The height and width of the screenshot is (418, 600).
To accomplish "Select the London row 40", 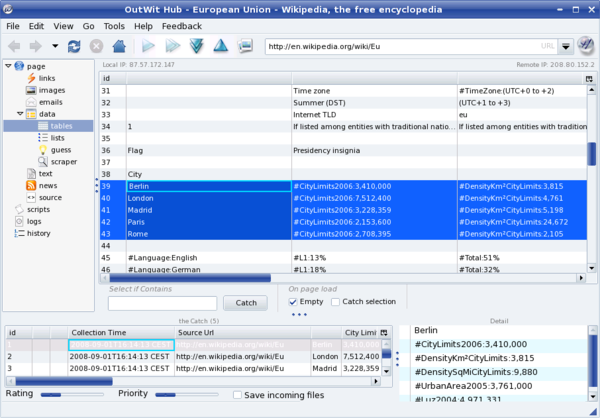I will tap(343, 198).
